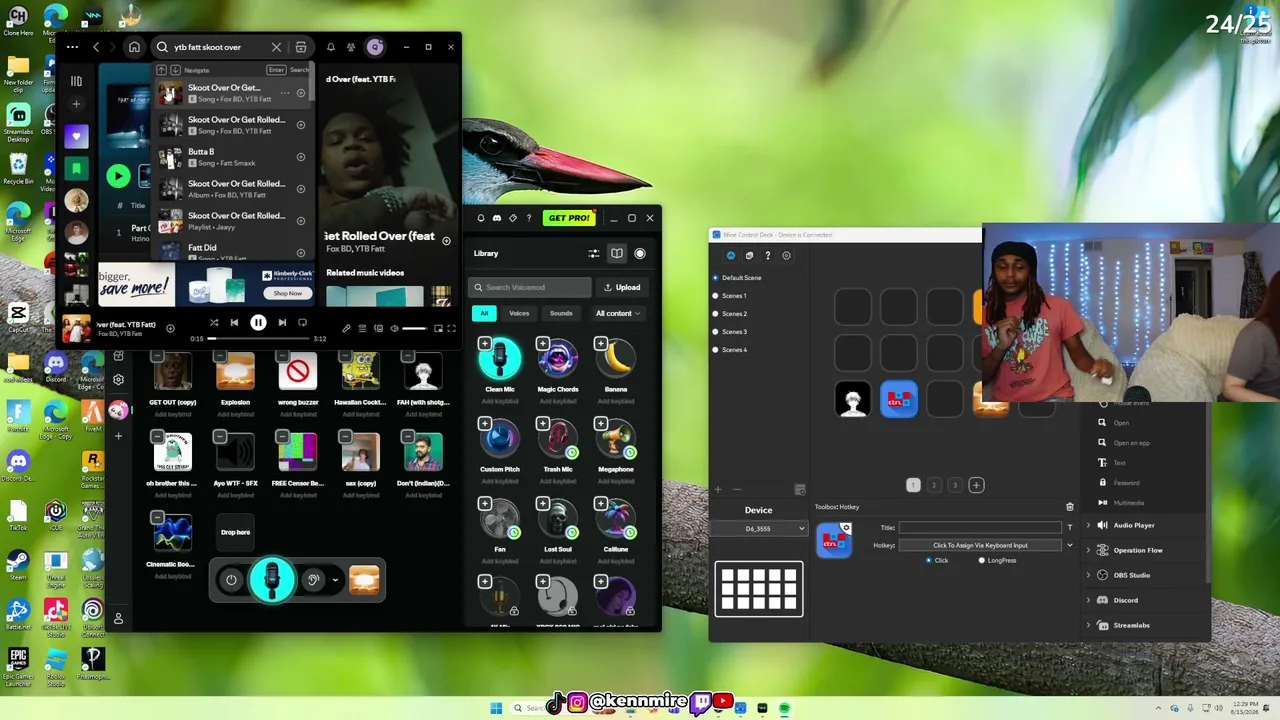Open the green bookmark item in Spotify sidebar
The width and height of the screenshot is (1280, 720).
pyautogui.click(x=76, y=168)
